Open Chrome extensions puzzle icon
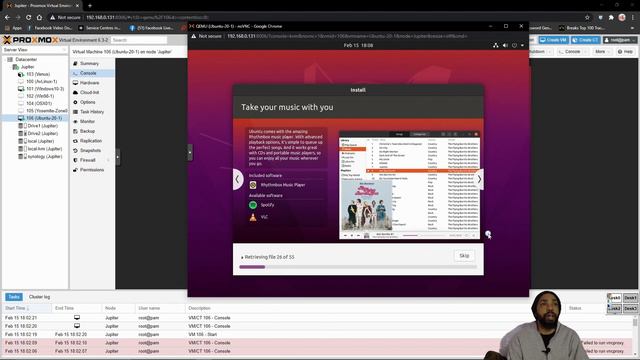The height and width of the screenshot is (360, 640). pos(611,18)
